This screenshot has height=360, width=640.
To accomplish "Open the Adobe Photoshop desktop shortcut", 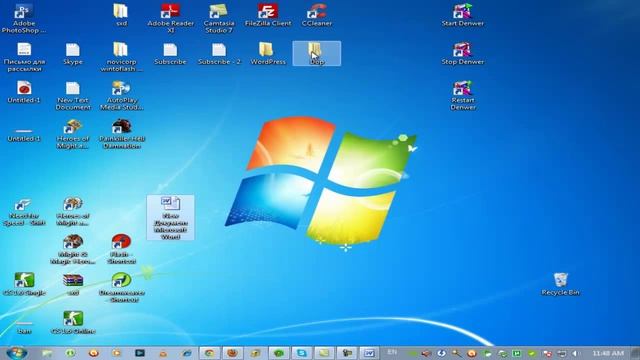I will click(x=24, y=18).
